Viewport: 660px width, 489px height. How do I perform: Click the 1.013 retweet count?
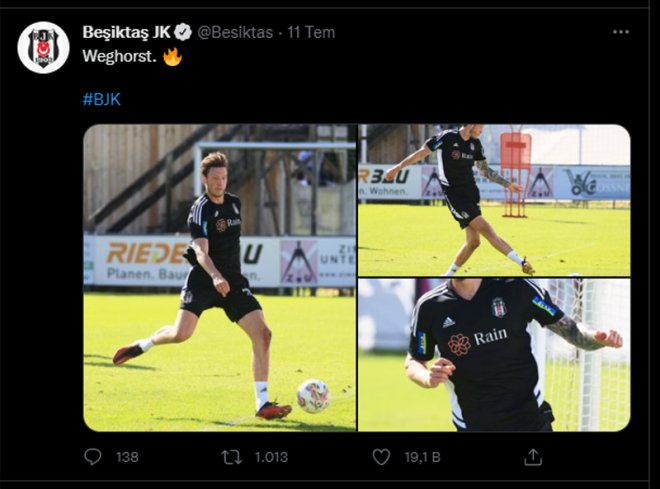272,457
